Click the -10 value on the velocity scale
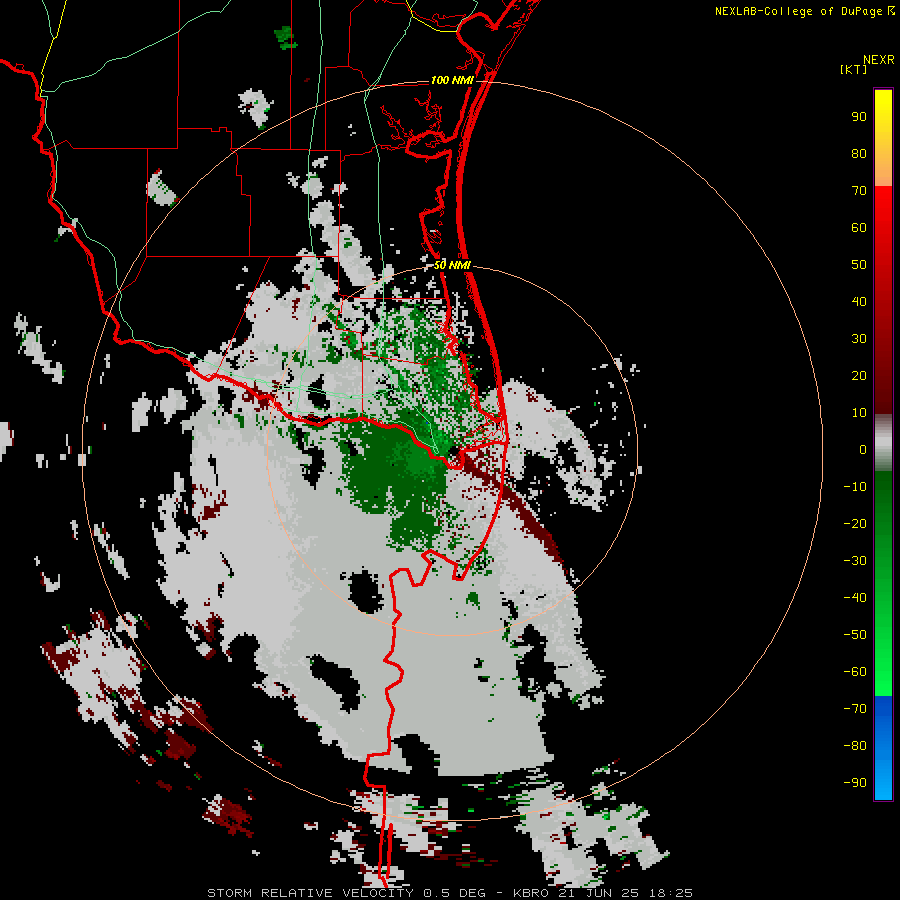900x900 pixels. point(855,487)
